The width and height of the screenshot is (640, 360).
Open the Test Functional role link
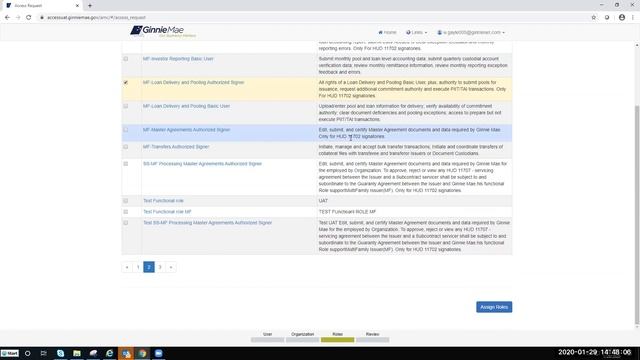click(163, 201)
